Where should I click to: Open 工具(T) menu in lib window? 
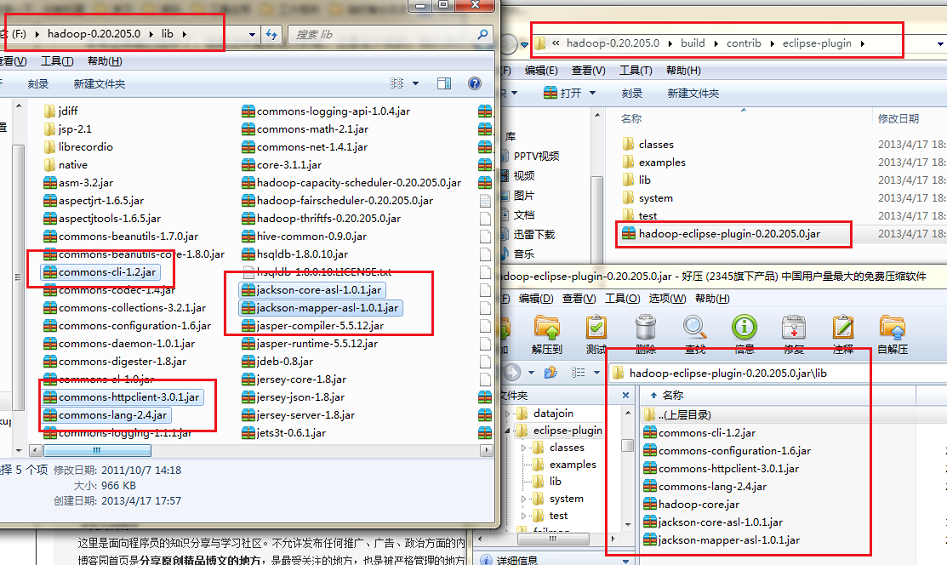[x=57, y=61]
